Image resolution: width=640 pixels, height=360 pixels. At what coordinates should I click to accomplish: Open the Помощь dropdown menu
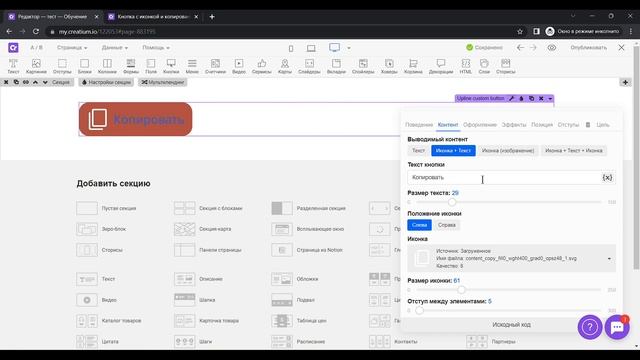156,48
